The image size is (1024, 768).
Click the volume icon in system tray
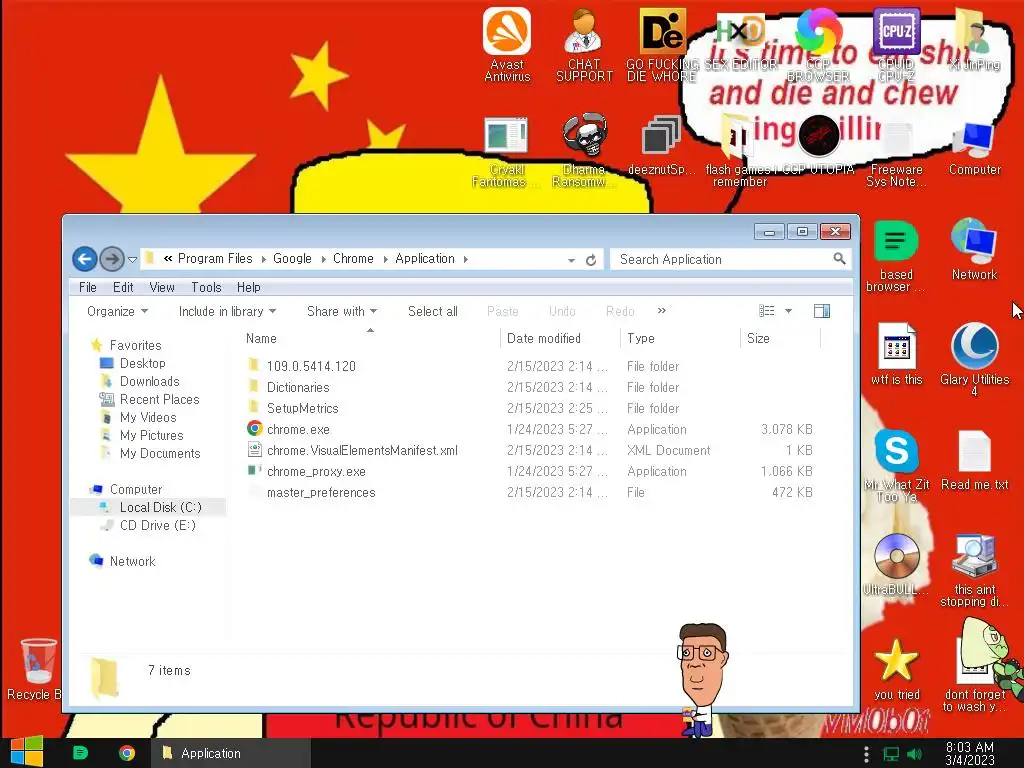click(x=914, y=754)
